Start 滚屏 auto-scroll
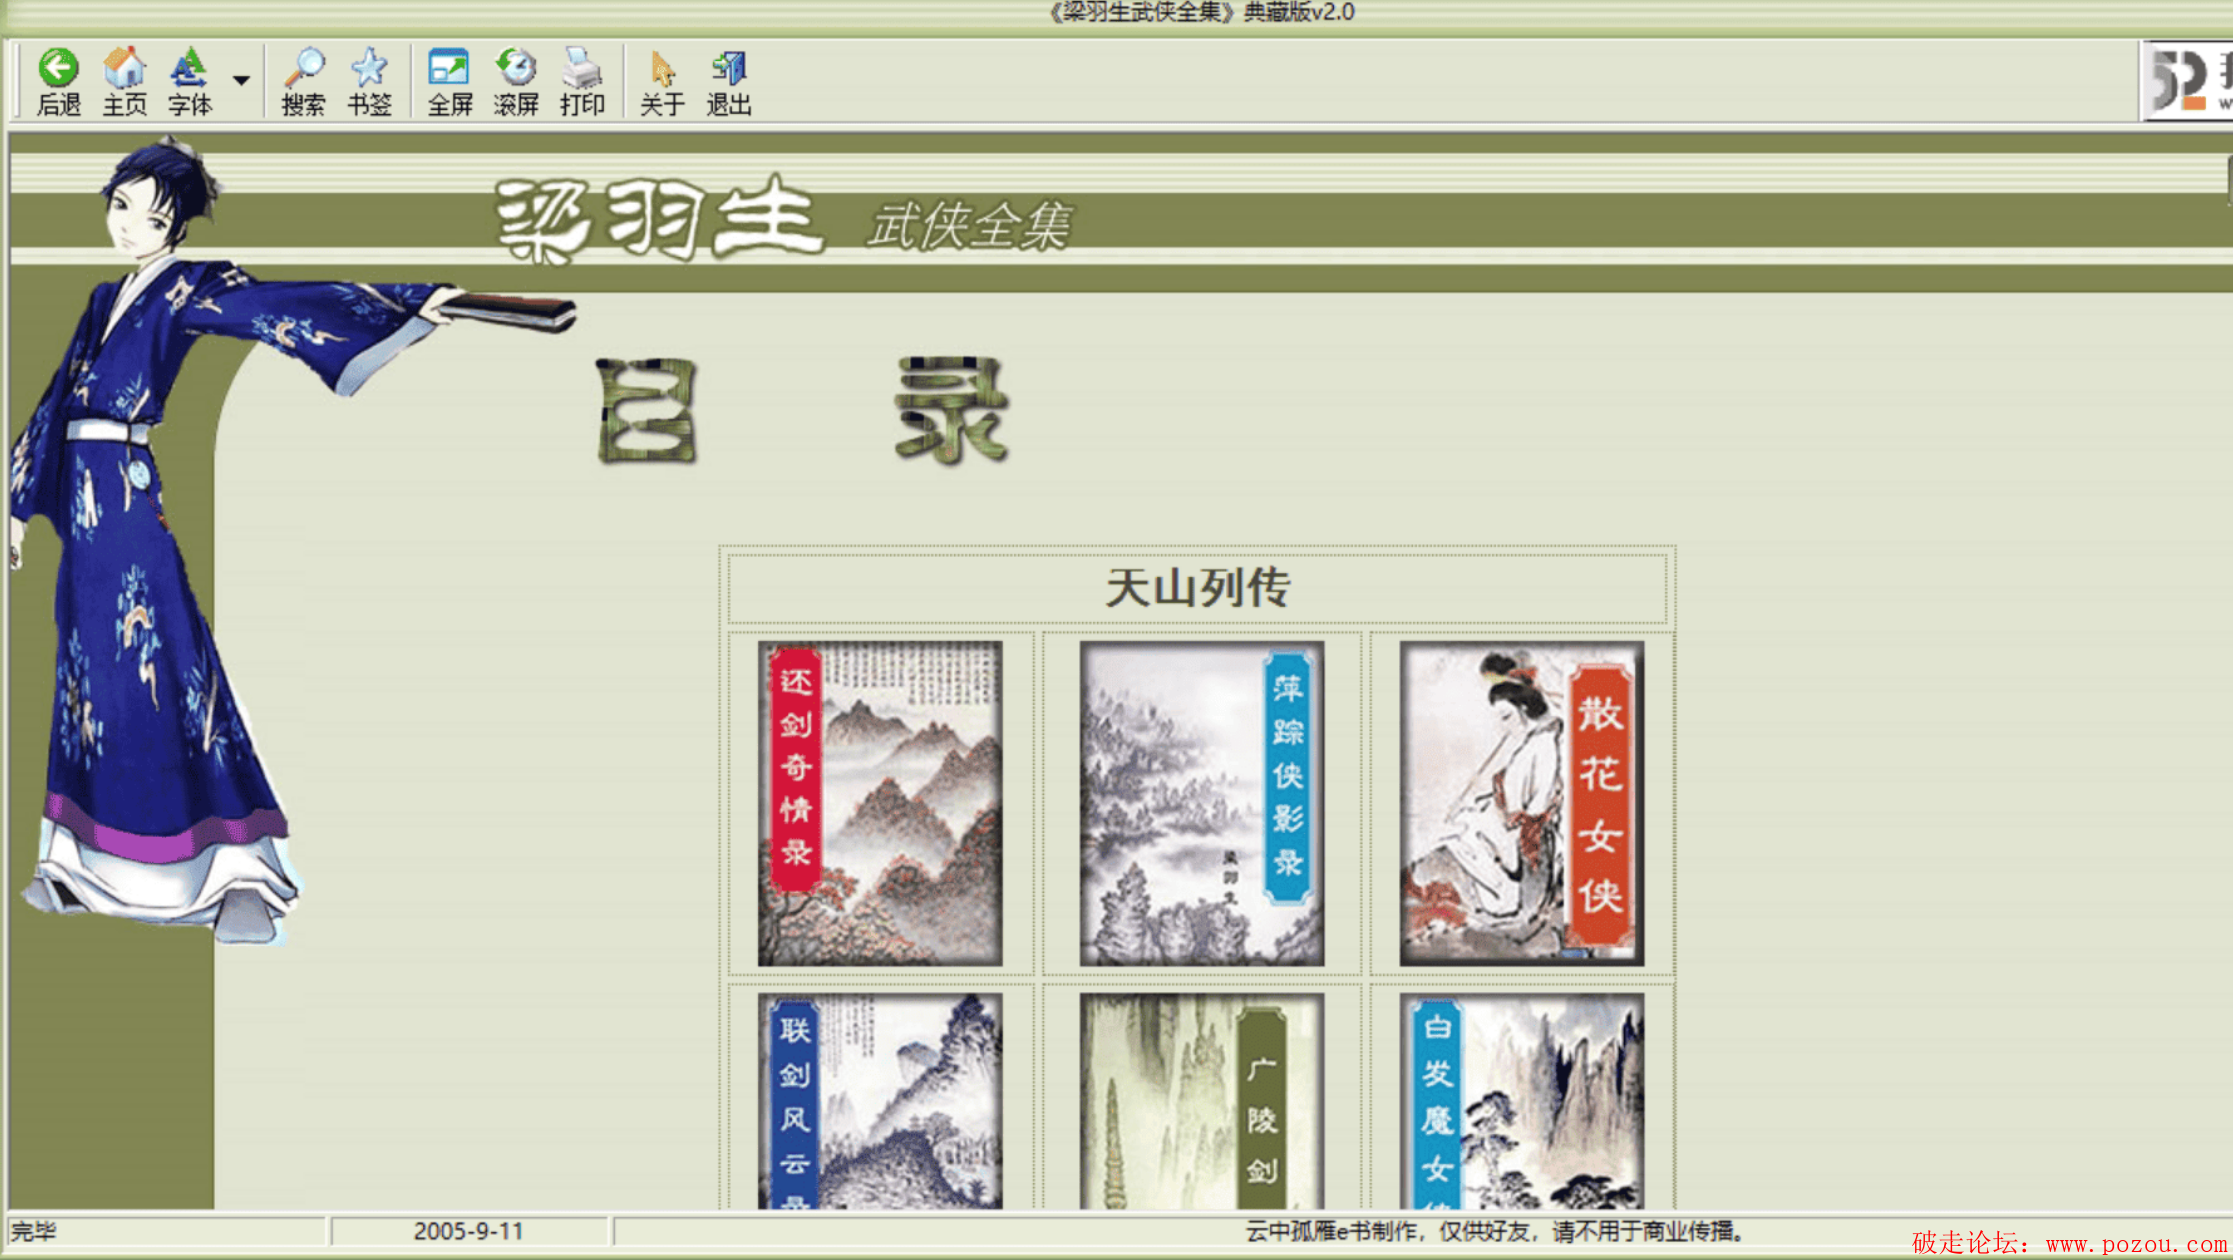The width and height of the screenshot is (2233, 1260). [516, 82]
